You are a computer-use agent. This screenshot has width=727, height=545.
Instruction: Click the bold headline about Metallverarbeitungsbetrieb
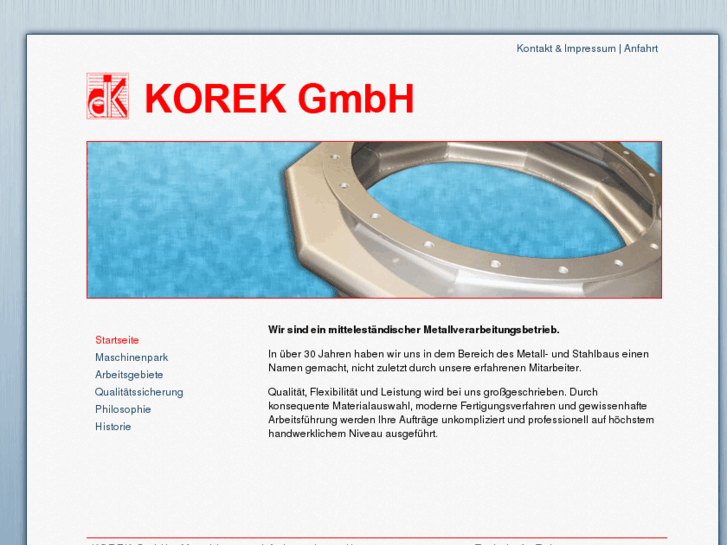pyautogui.click(x=414, y=330)
